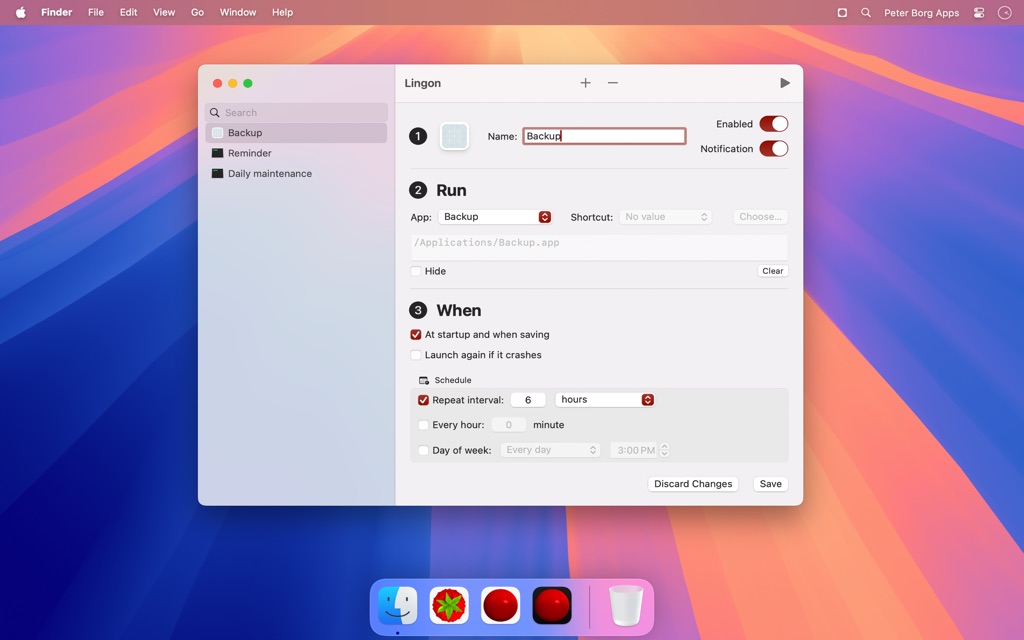
Task: Disable the Enabled toggle
Action: [773, 123]
